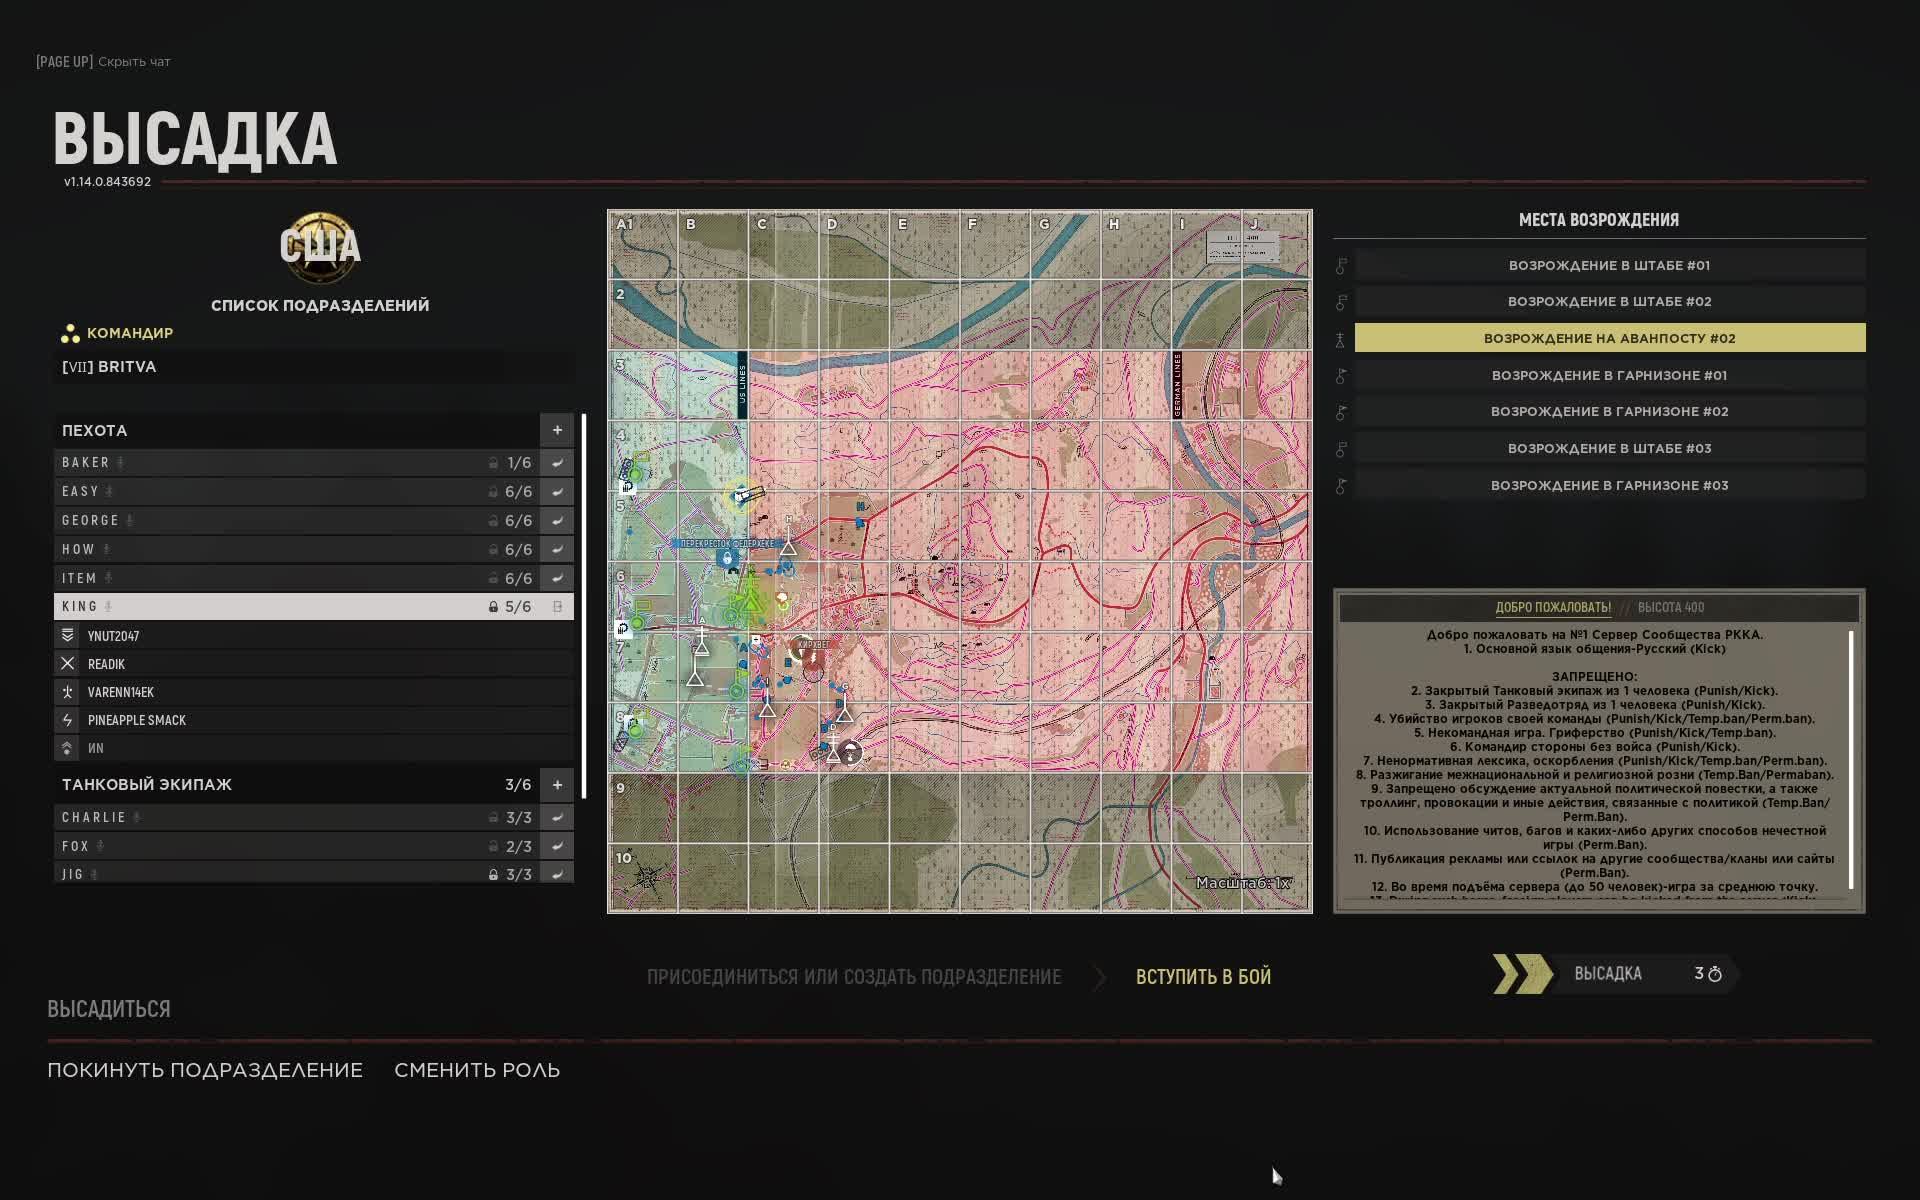This screenshot has width=1920, height=1200.
Task: Click the join arrow icon for BAKER squad
Action: click(557, 463)
